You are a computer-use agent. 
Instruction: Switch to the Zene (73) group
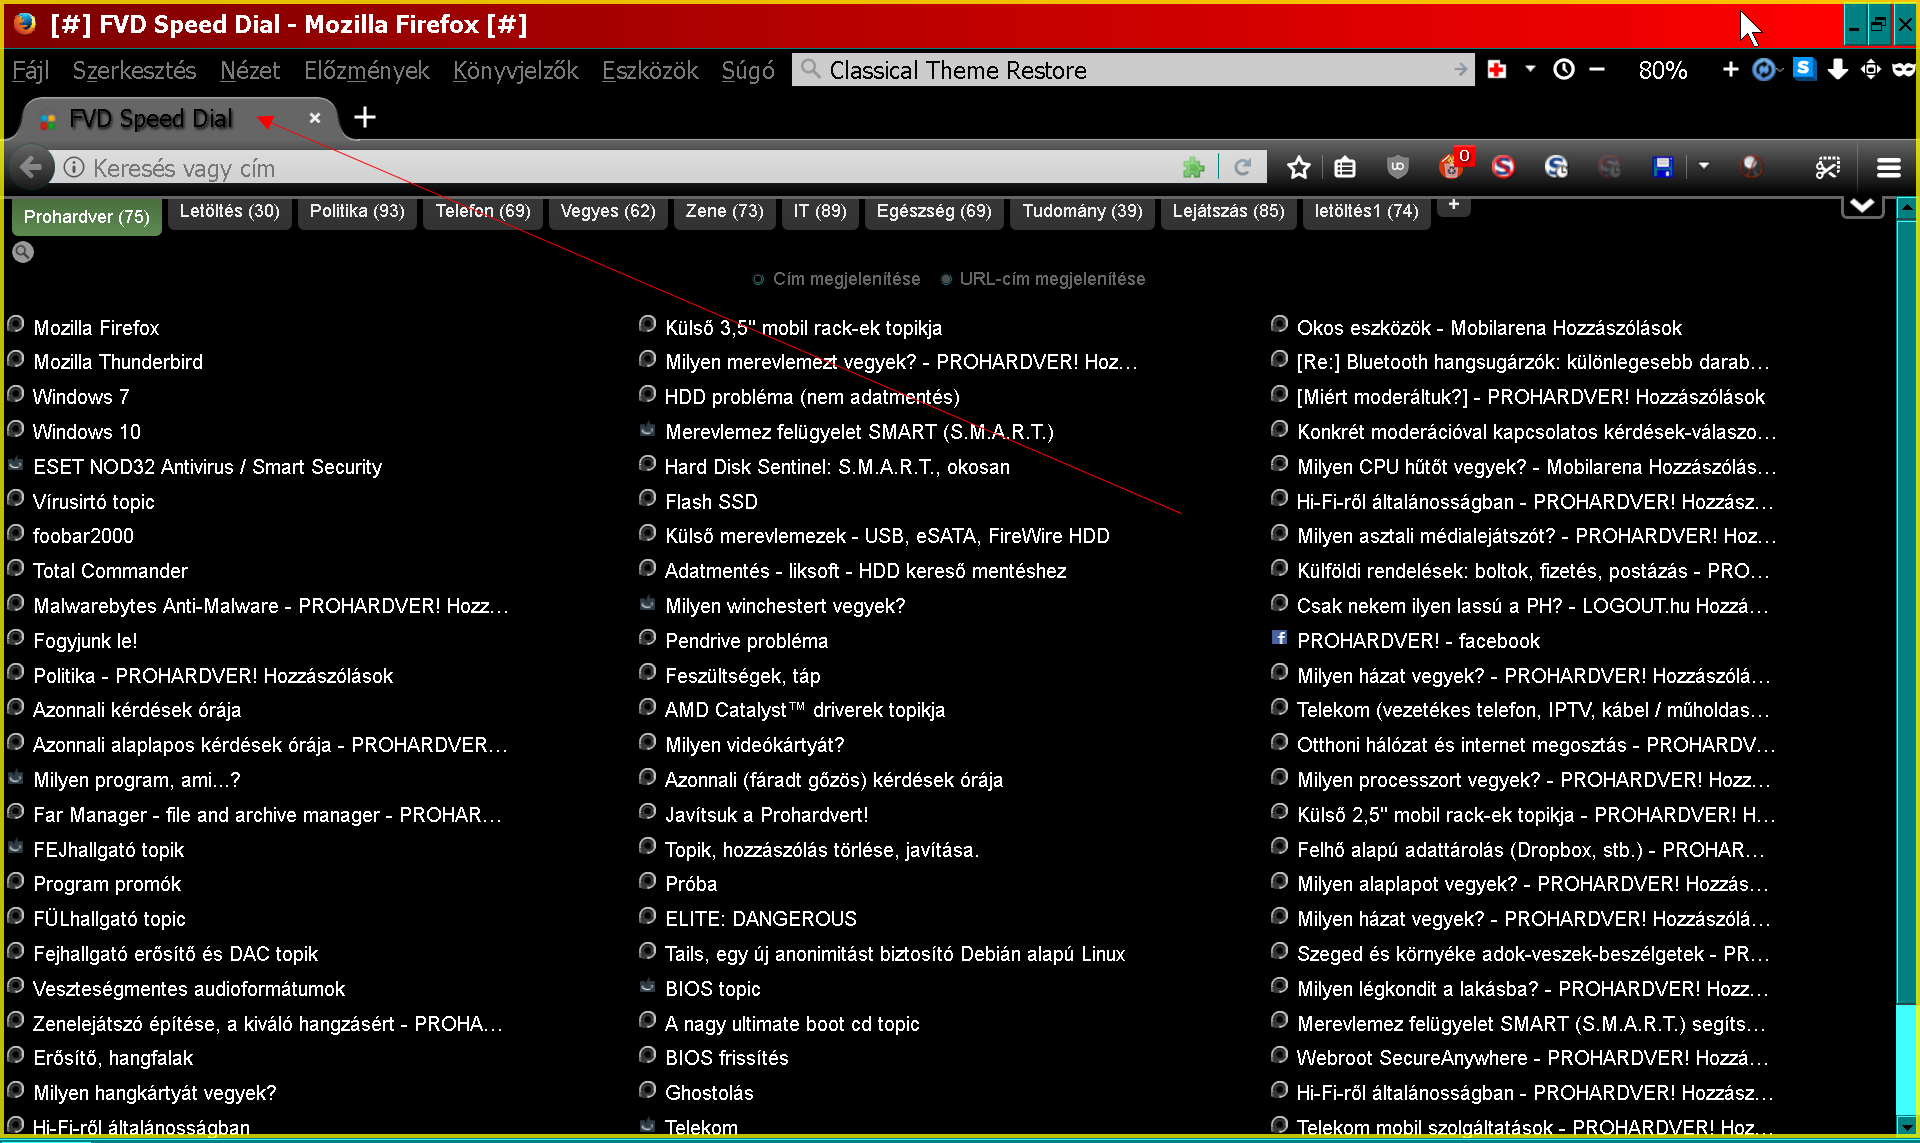(725, 211)
